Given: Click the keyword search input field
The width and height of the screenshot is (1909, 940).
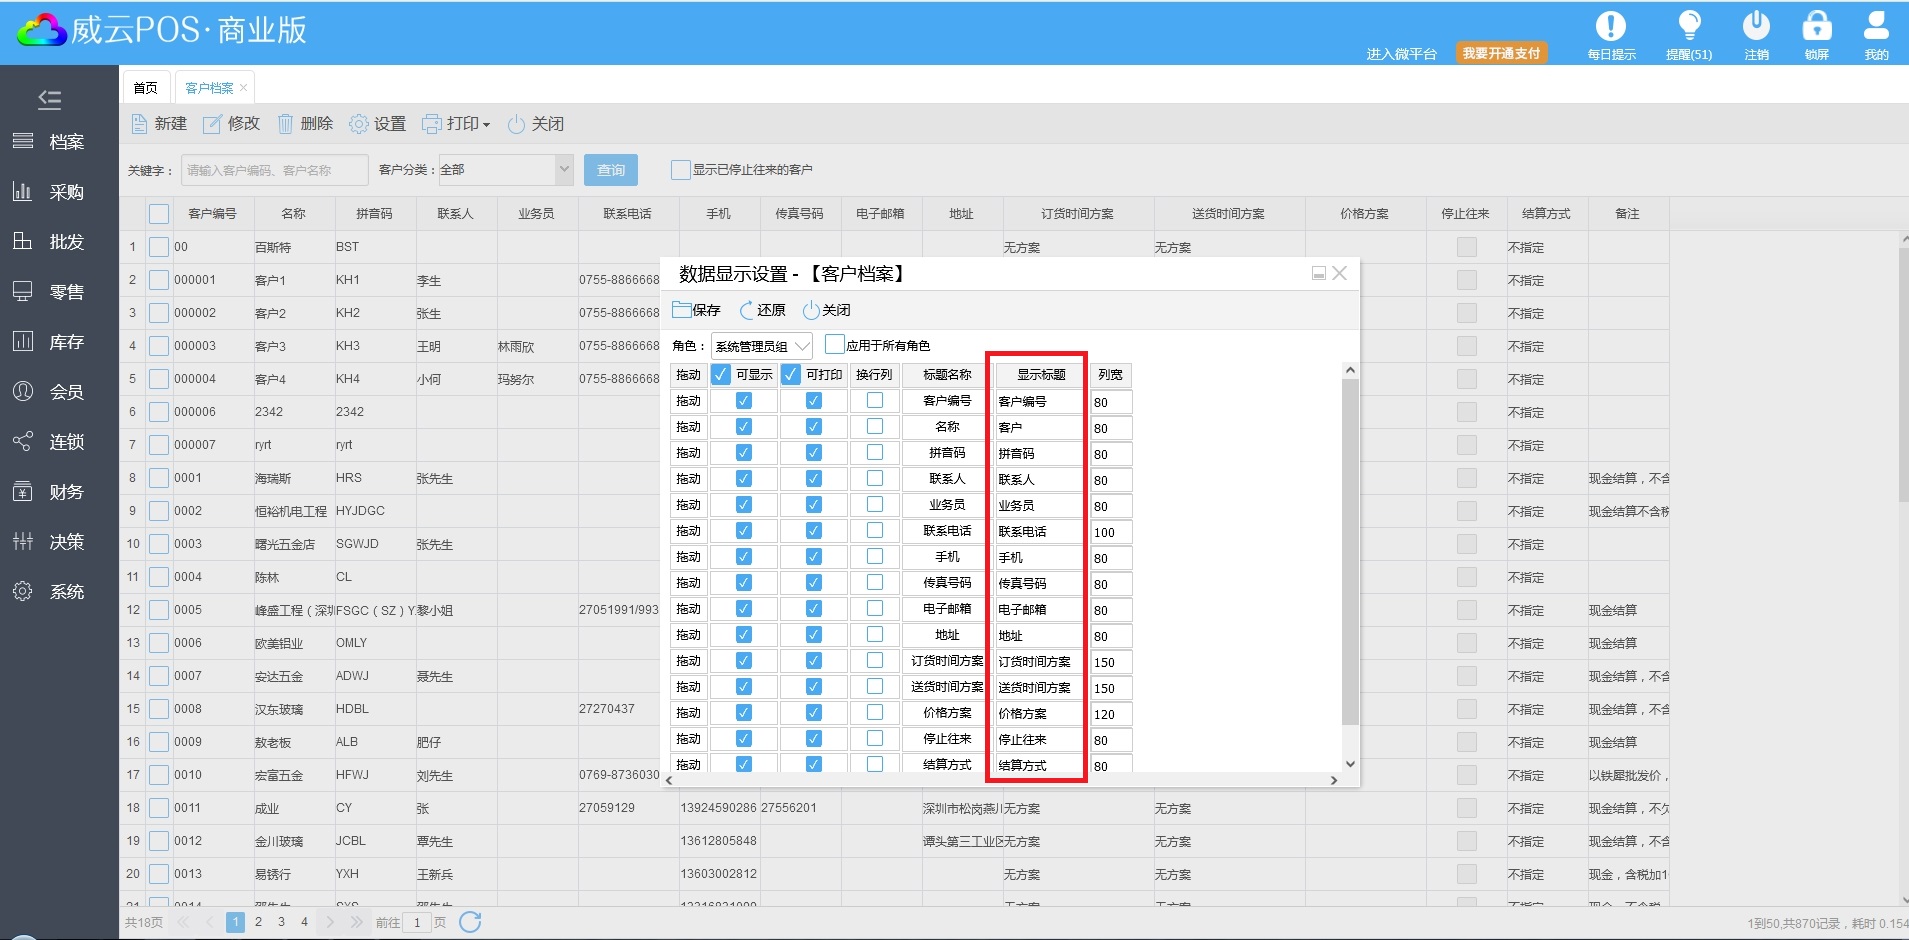Looking at the screenshot, I should click(274, 170).
